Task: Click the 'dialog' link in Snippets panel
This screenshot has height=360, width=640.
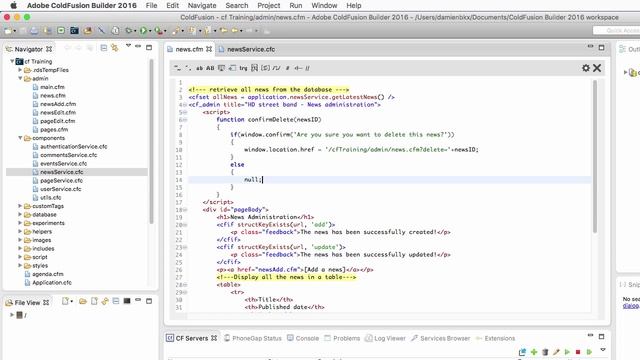Action: click(x=631, y=306)
